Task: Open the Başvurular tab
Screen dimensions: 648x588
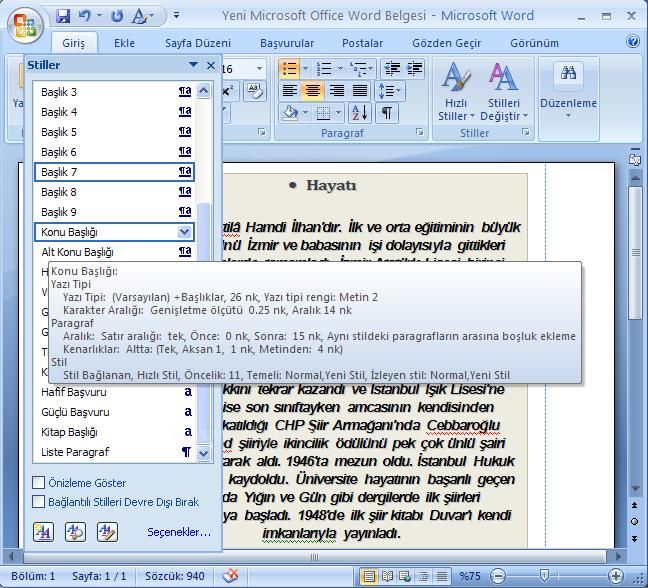Action: (287, 43)
